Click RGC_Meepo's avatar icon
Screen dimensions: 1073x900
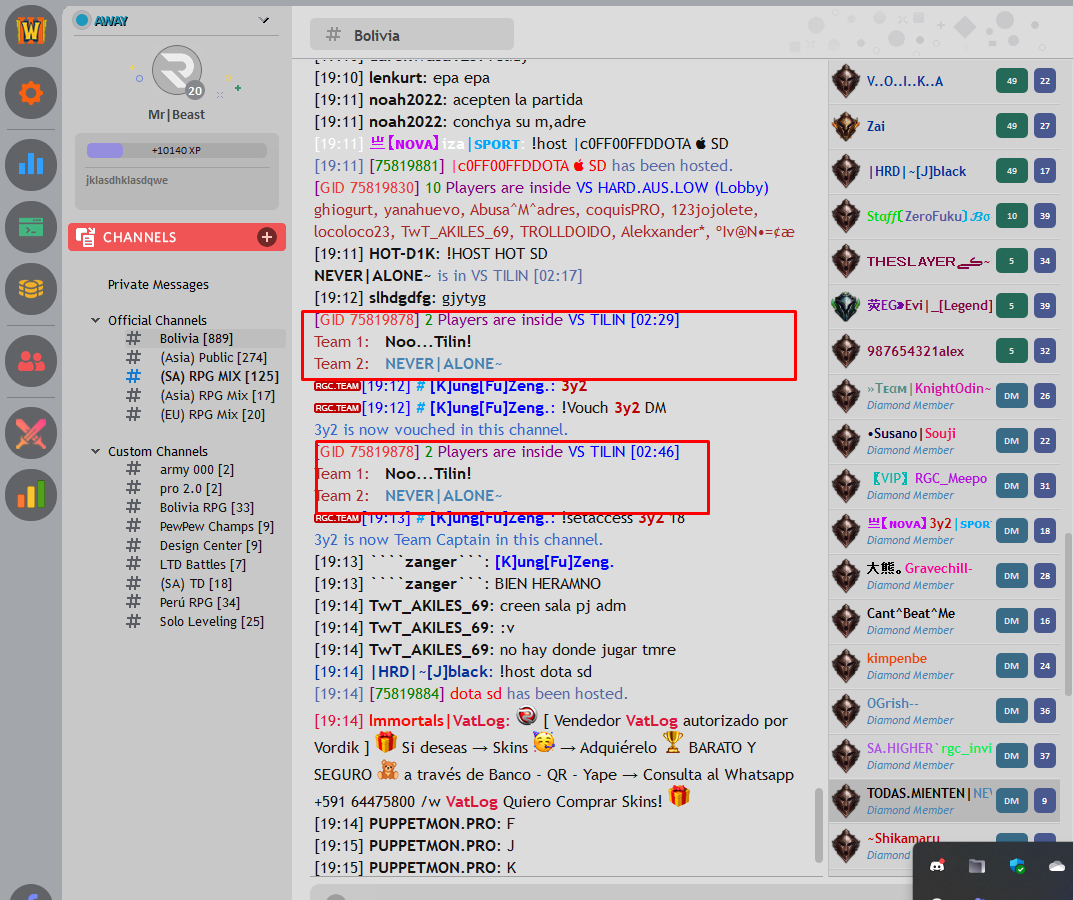[x=846, y=486]
